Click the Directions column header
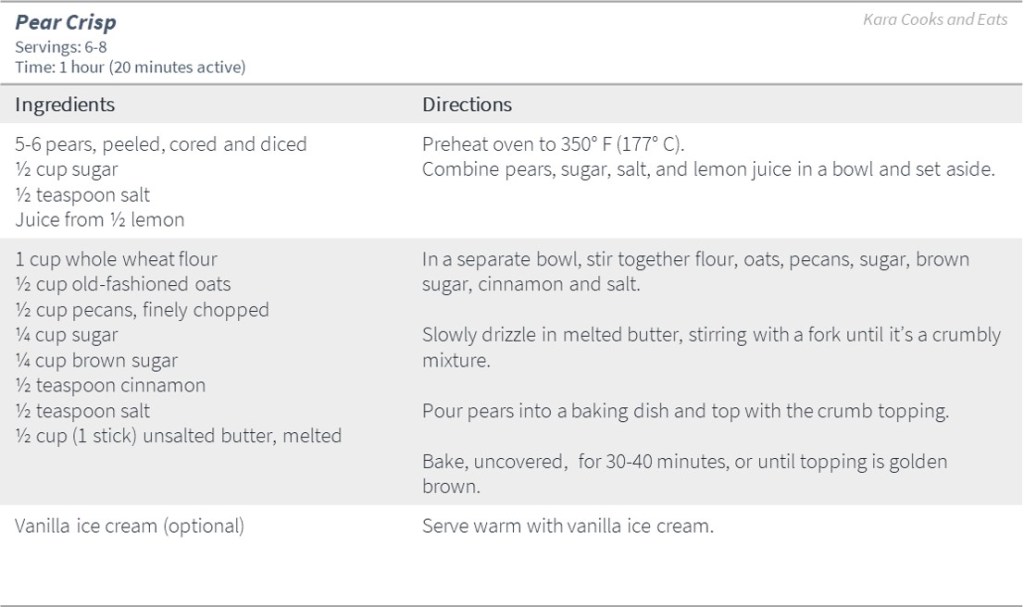Screen dimensions: 1024x607 coord(467,105)
